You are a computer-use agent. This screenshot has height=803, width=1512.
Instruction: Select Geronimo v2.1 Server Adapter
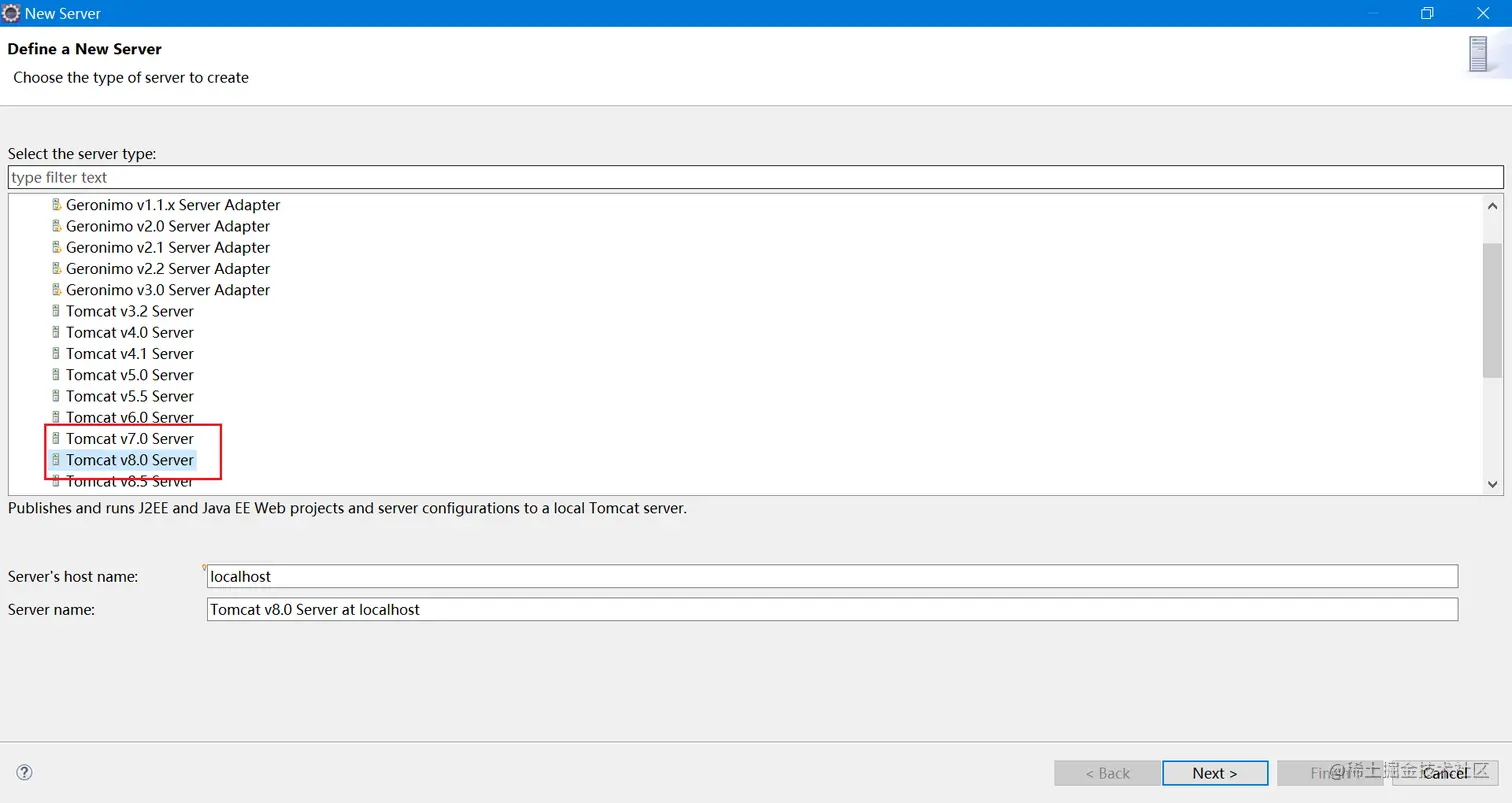[168, 247]
